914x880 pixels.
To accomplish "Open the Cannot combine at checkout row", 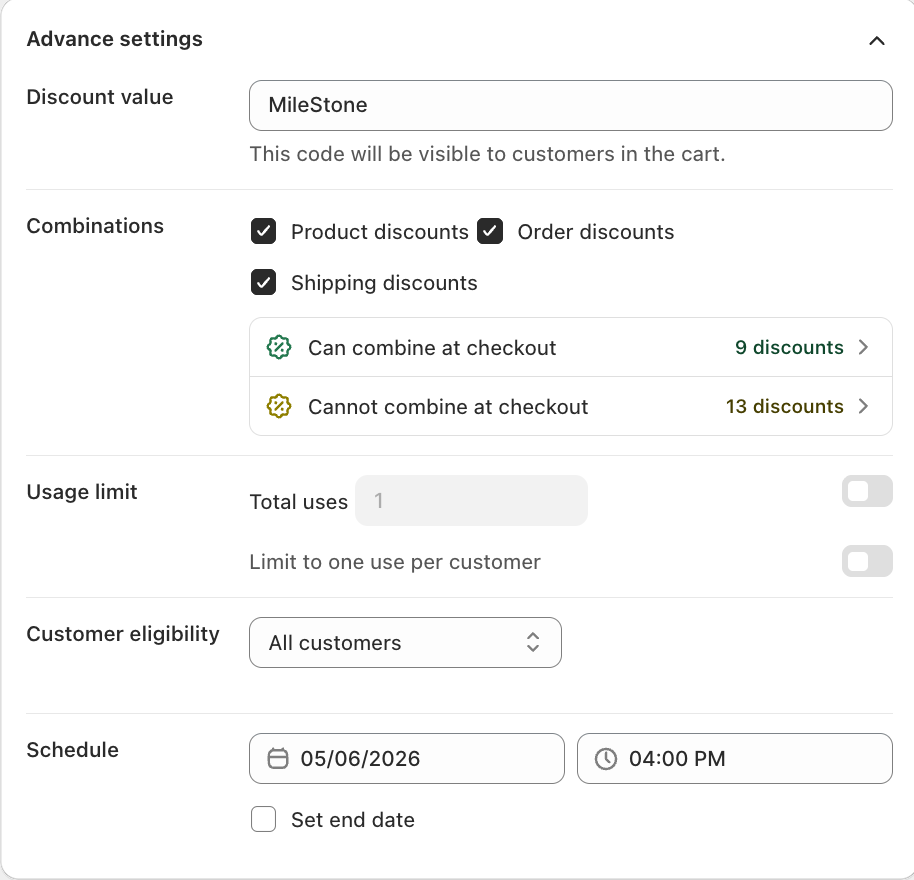I will coord(571,406).
